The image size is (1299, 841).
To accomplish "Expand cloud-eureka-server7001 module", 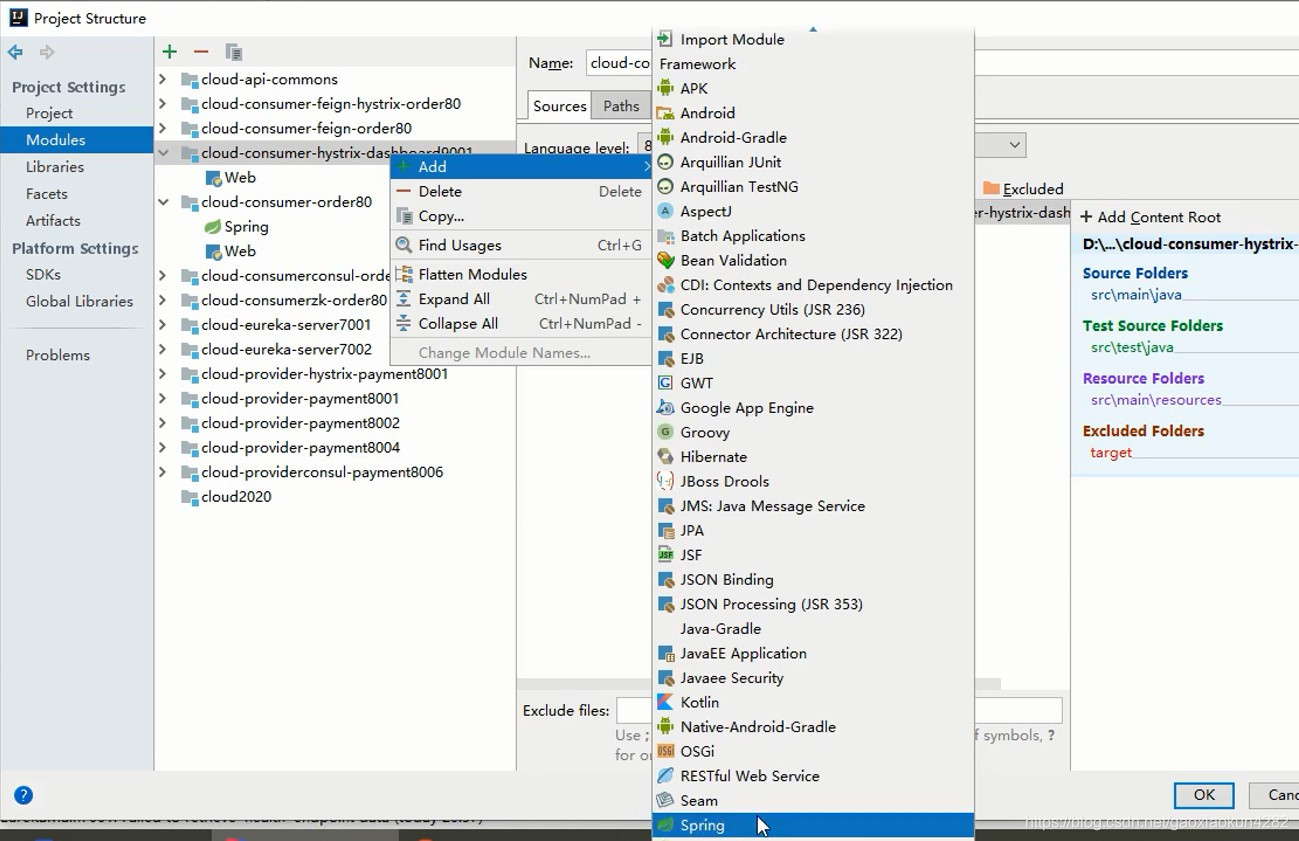I will pos(163,324).
